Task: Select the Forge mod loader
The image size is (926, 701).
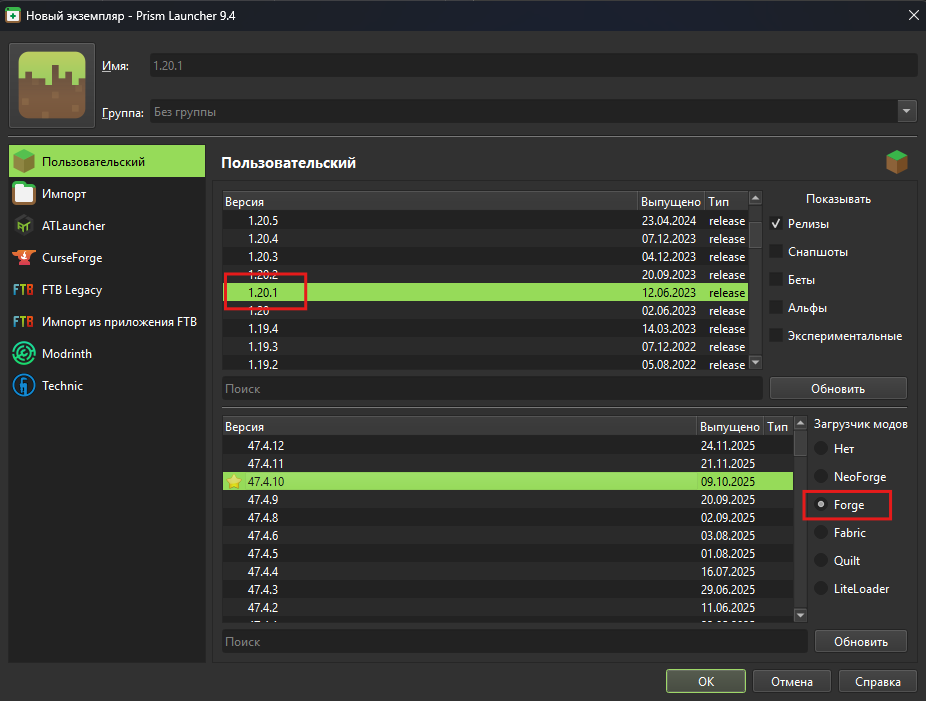Action: 821,504
